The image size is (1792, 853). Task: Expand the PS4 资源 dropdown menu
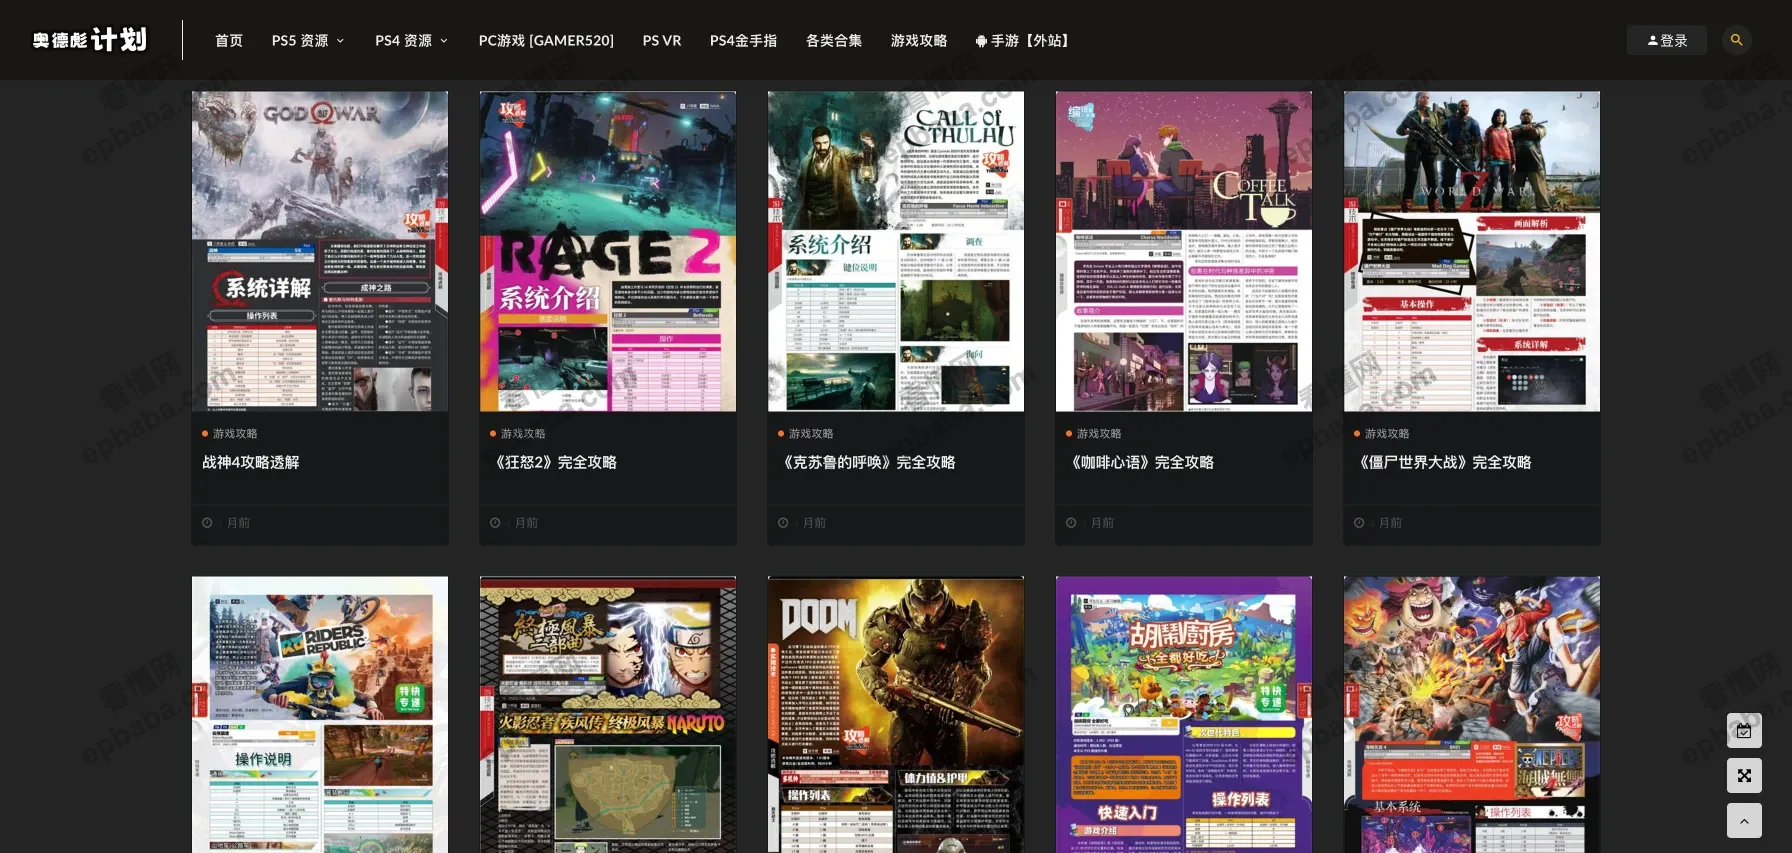point(411,41)
